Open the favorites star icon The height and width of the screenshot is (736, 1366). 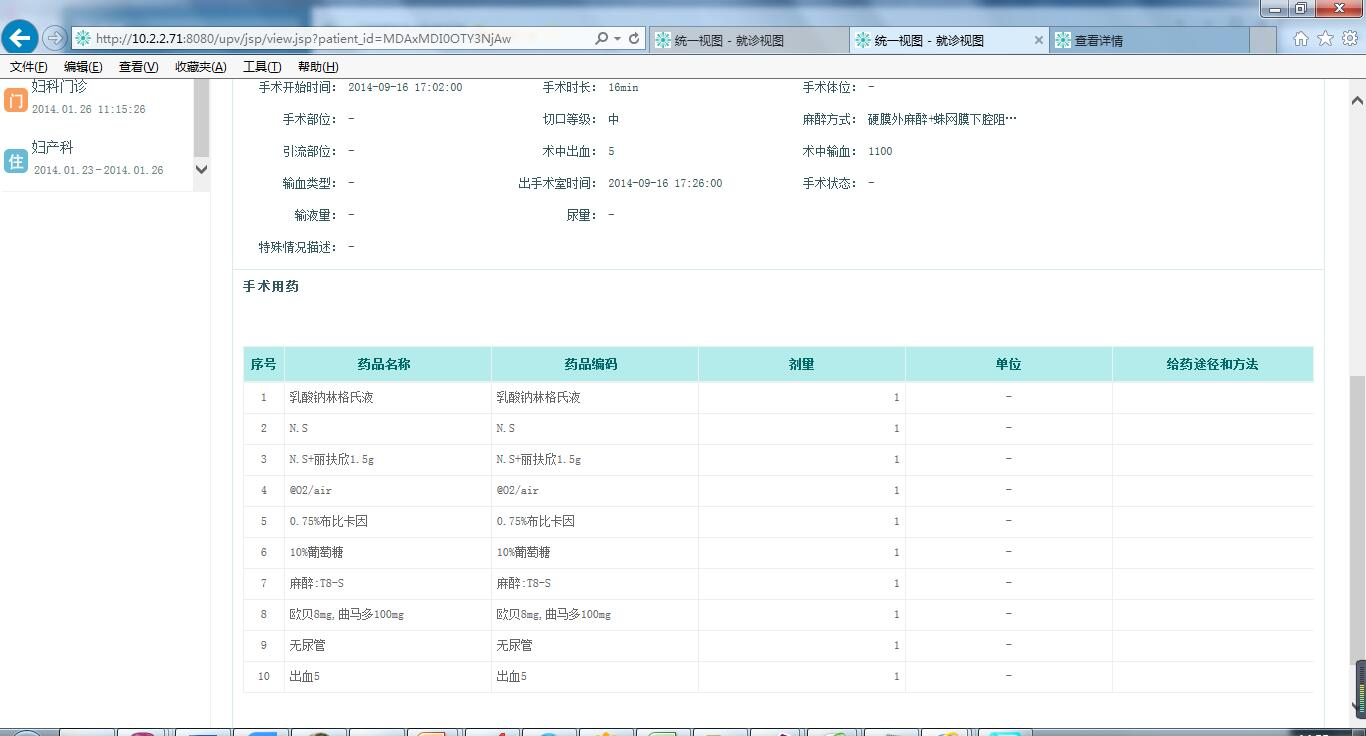[1325, 38]
